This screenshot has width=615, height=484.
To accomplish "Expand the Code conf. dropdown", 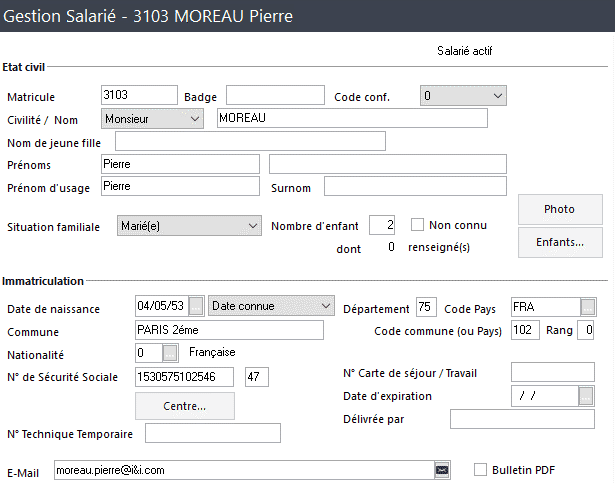I will (463, 96).
